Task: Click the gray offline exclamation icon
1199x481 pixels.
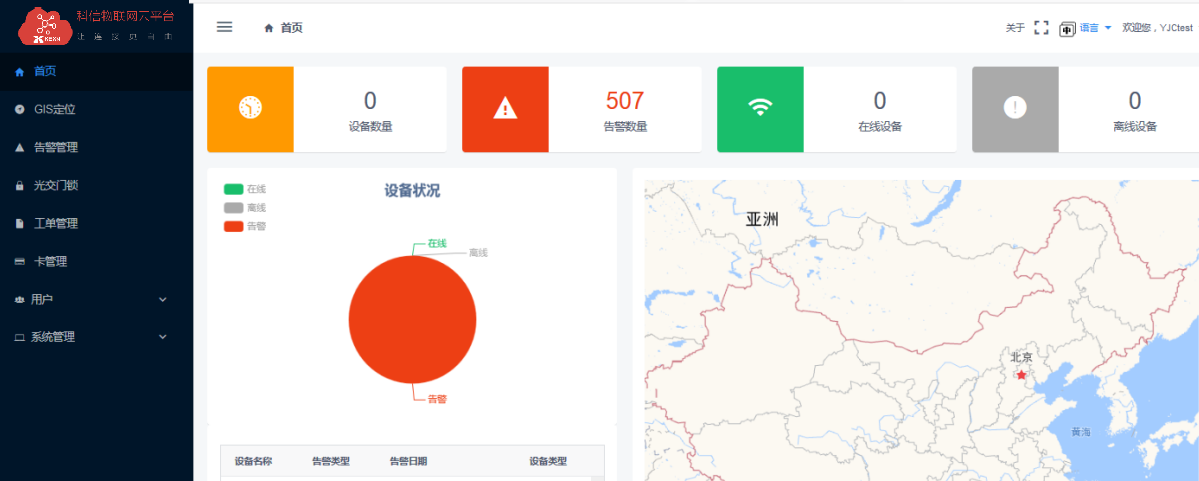Action: (1015, 108)
